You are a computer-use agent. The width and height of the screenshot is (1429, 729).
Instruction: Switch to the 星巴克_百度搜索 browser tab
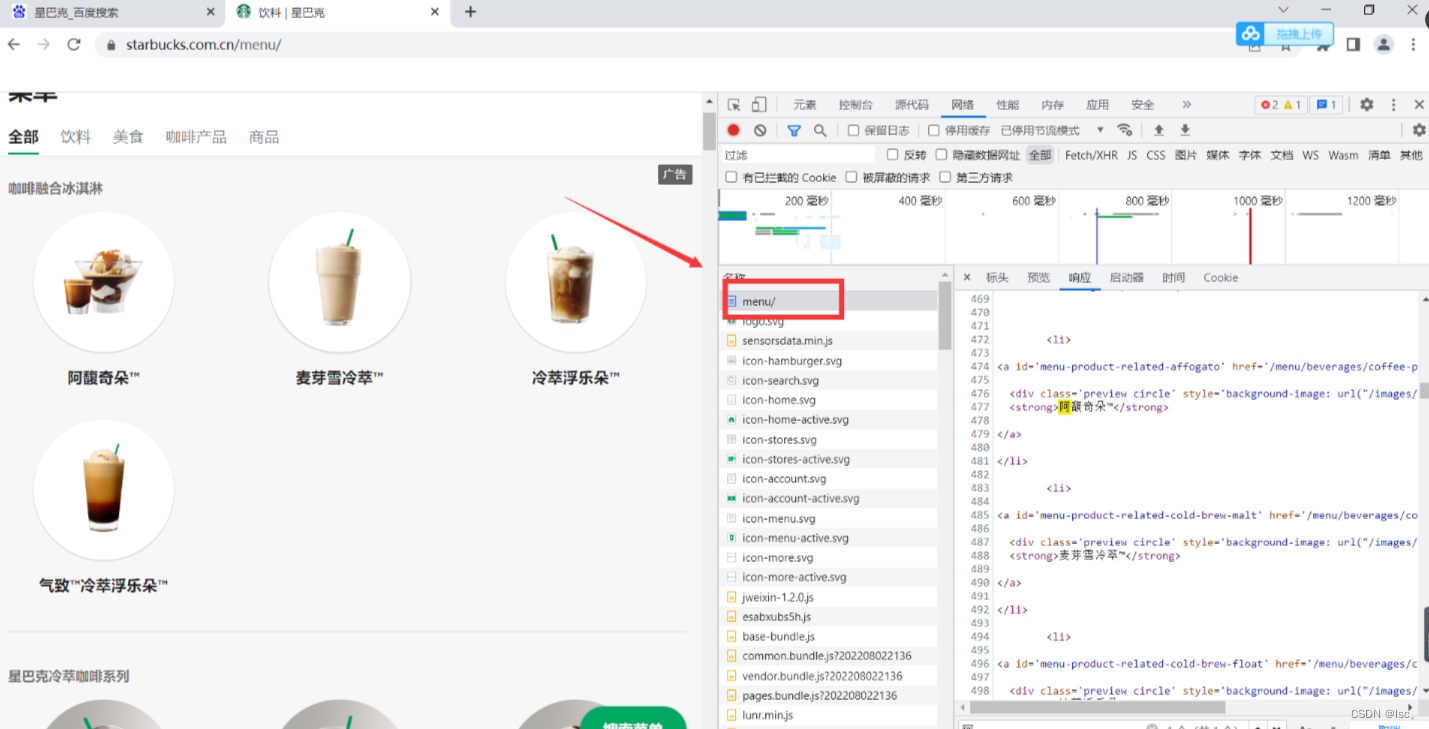pos(112,13)
